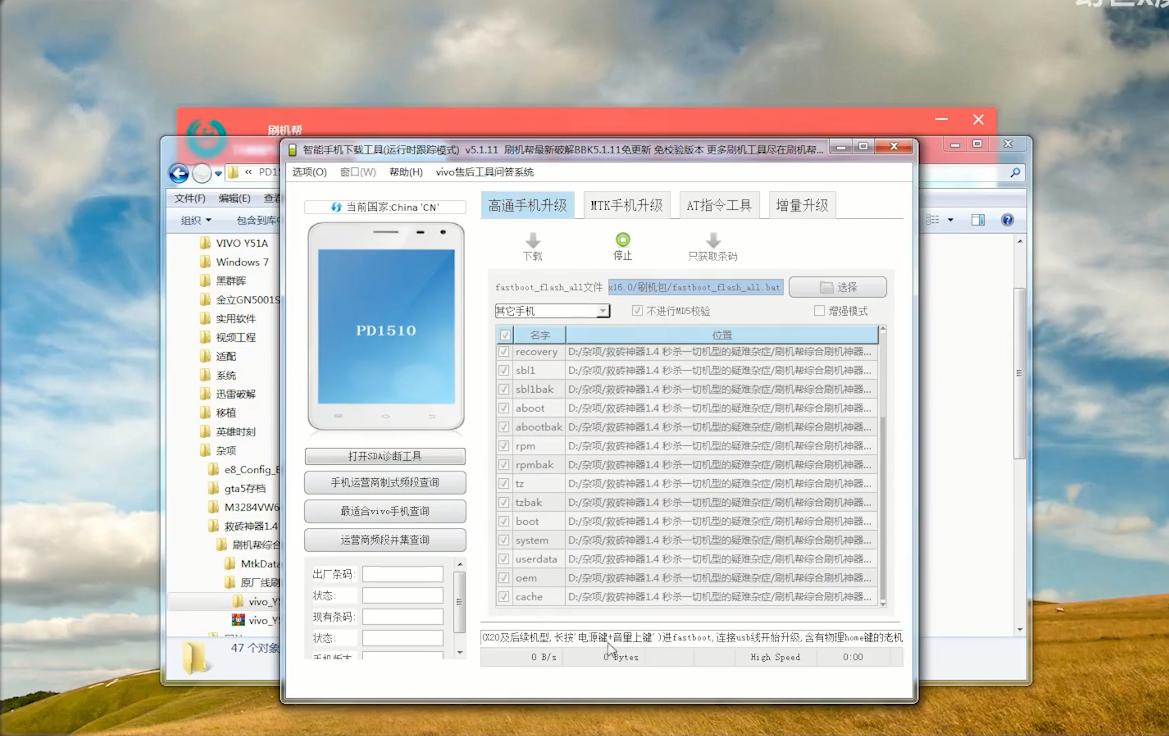Click the 名字 column header
Image resolution: width=1169 pixels, height=736 pixels.
540,335
